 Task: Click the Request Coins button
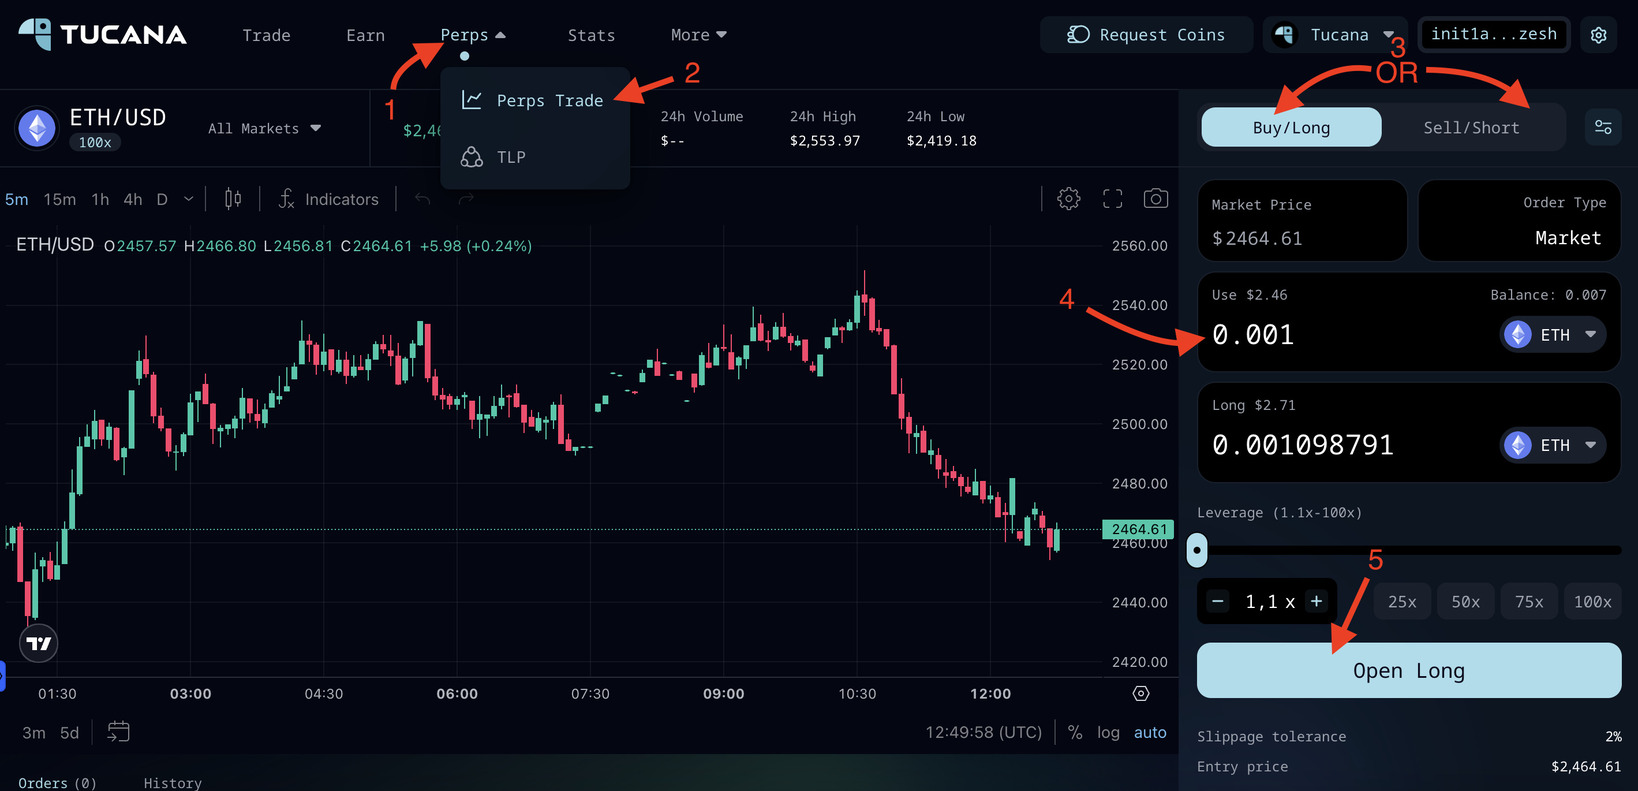coord(1146,35)
